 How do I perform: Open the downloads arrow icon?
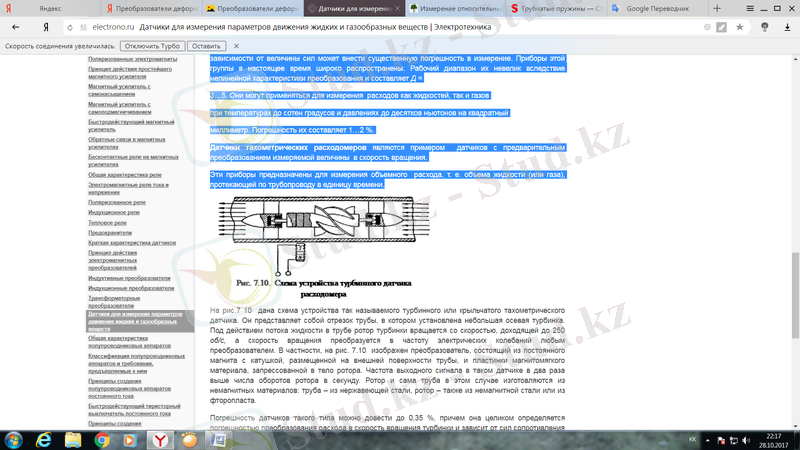click(787, 27)
